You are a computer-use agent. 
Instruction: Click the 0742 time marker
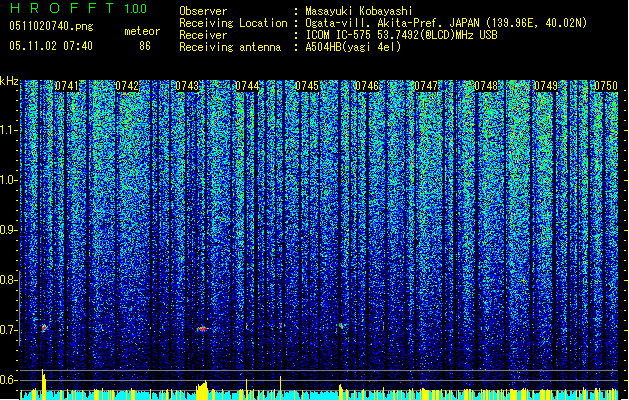coord(127,86)
